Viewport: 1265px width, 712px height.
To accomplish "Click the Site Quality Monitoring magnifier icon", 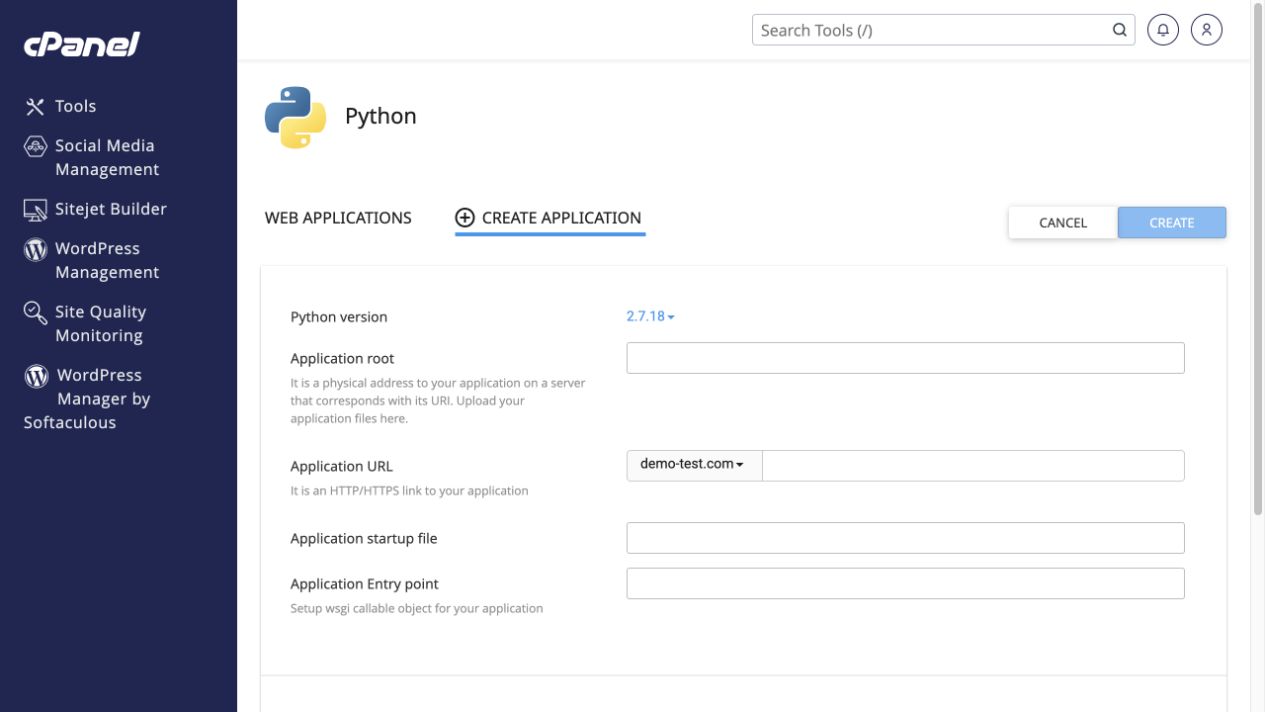I will coord(35,313).
